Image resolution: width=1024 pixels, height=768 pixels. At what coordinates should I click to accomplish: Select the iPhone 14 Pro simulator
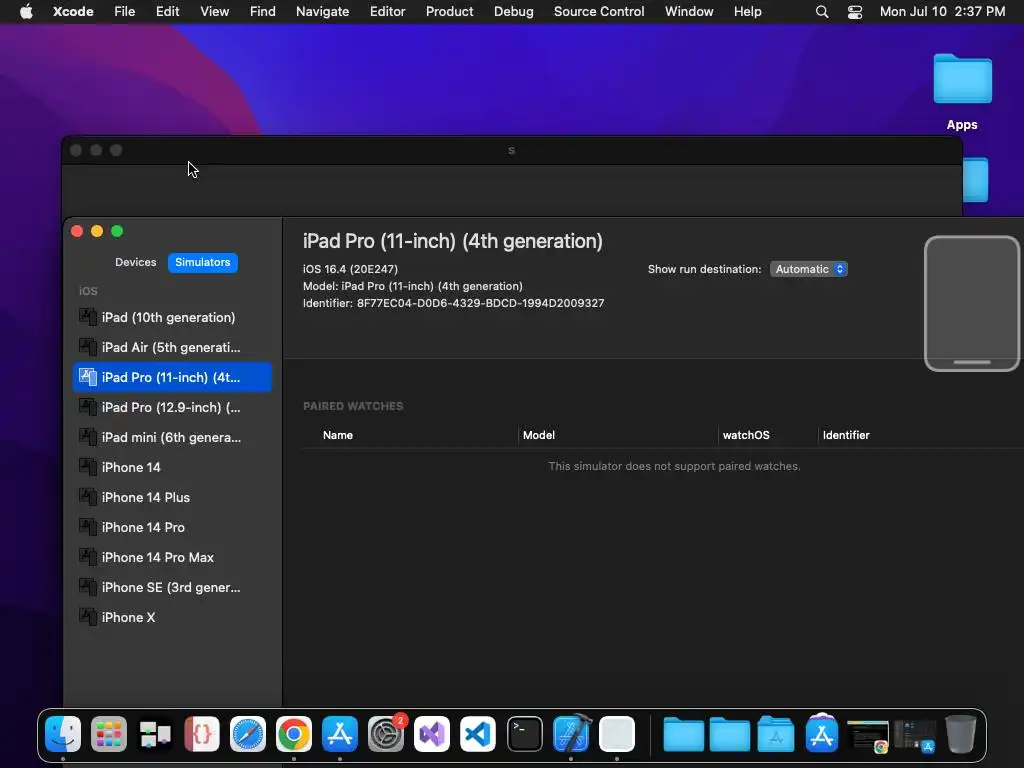pyautogui.click(x=172, y=528)
